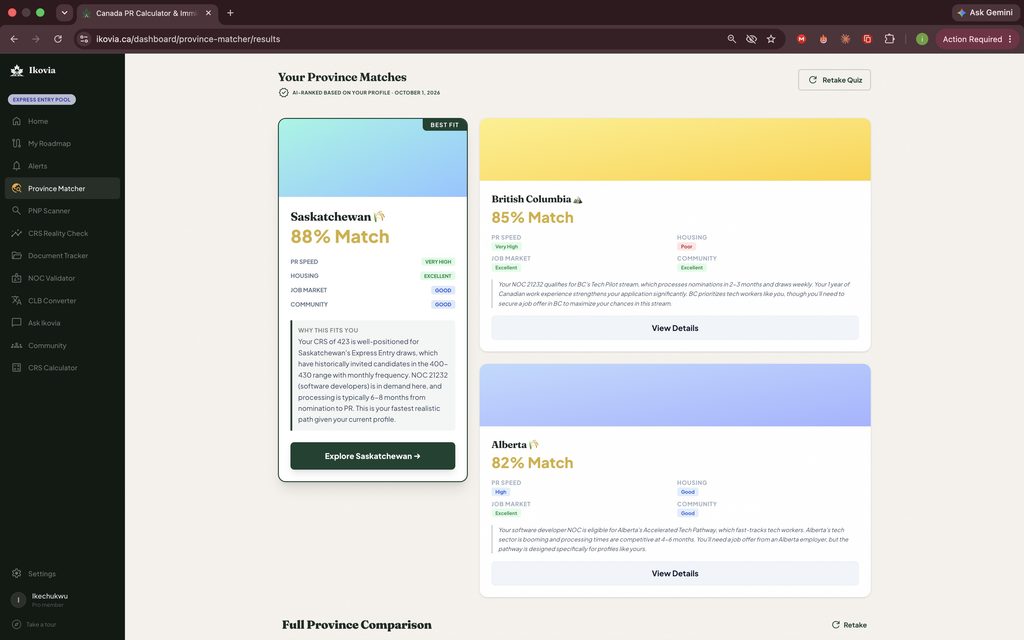Close the Canada PR Calculator tab
Viewport: 1024px width, 640px height.
(x=208, y=12)
